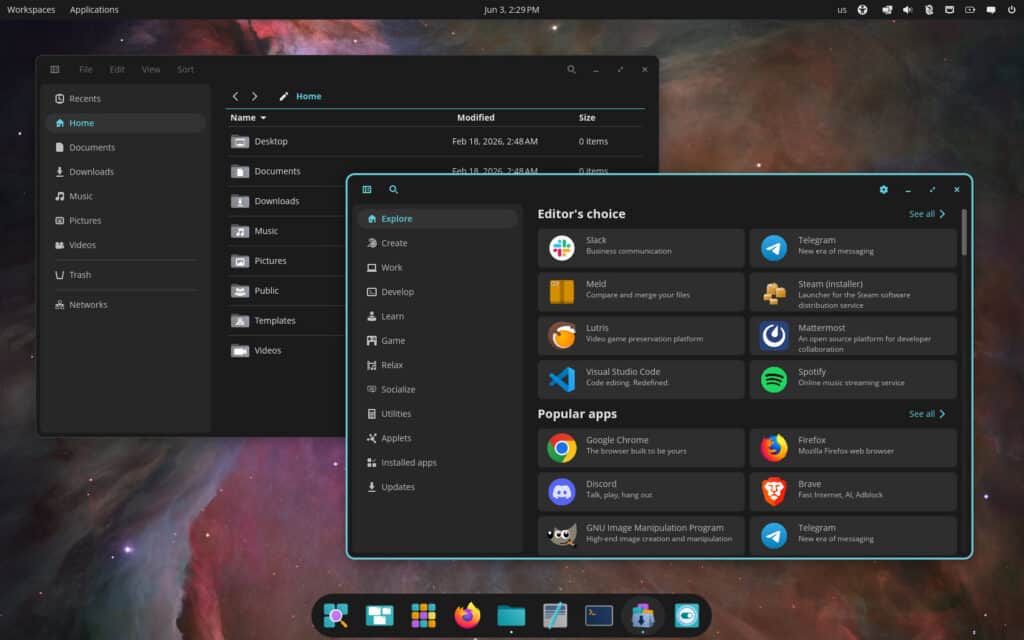Select Utilities category in app store

[438, 414]
